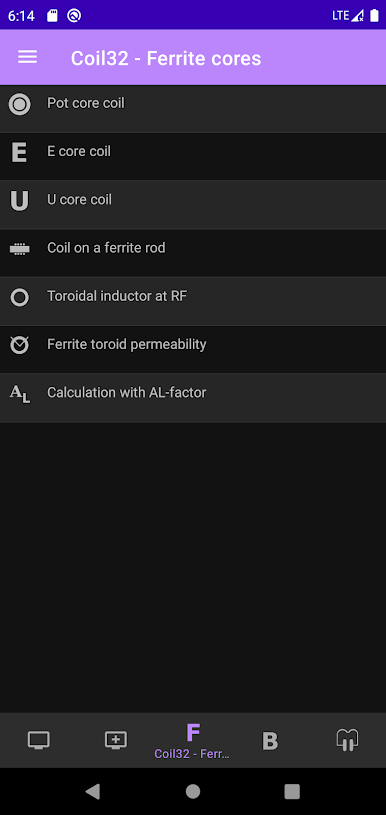Select the Coil32 - Ferrite F tab
Viewport: 386px width, 815px height.
pos(193,740)
